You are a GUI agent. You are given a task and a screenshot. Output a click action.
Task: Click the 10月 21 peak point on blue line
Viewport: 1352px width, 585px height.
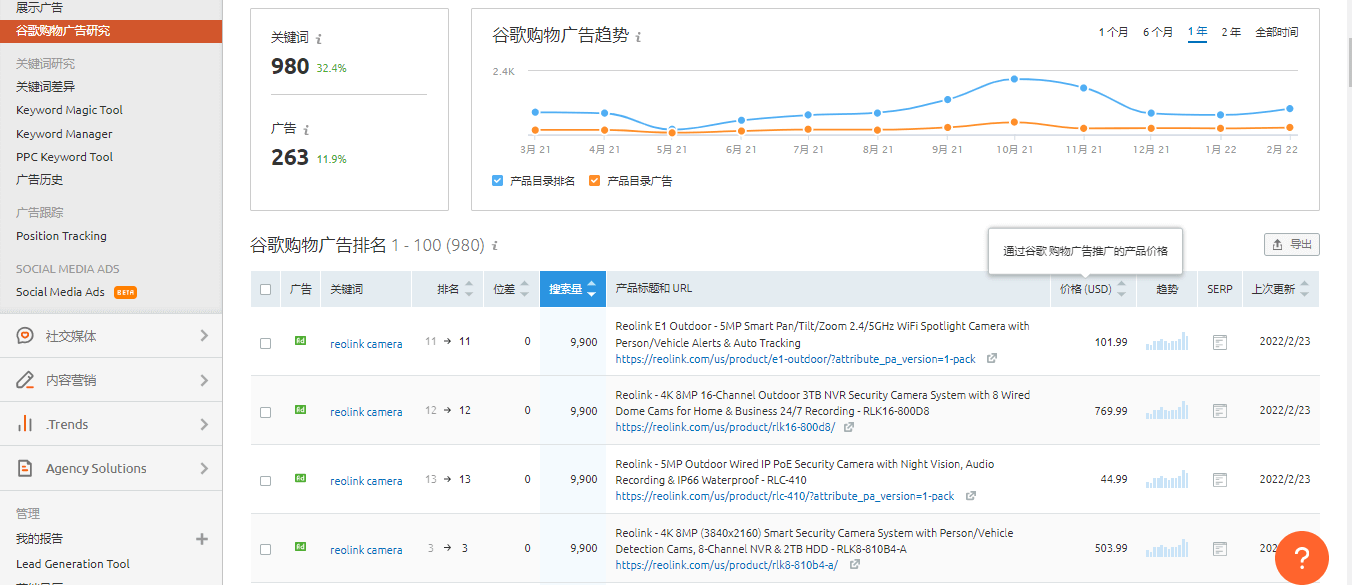click(x=1014, y=78)
